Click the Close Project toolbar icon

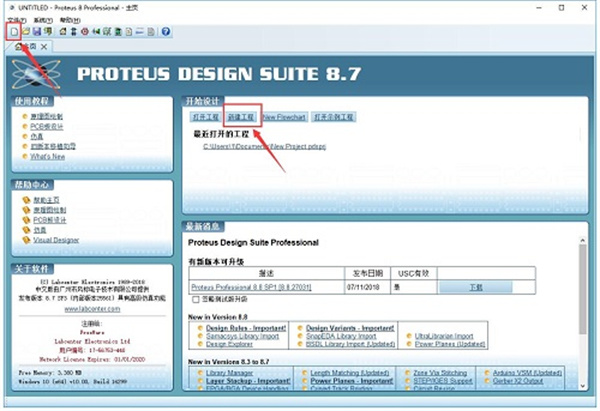pyautogui.click(x=48, y=32)
